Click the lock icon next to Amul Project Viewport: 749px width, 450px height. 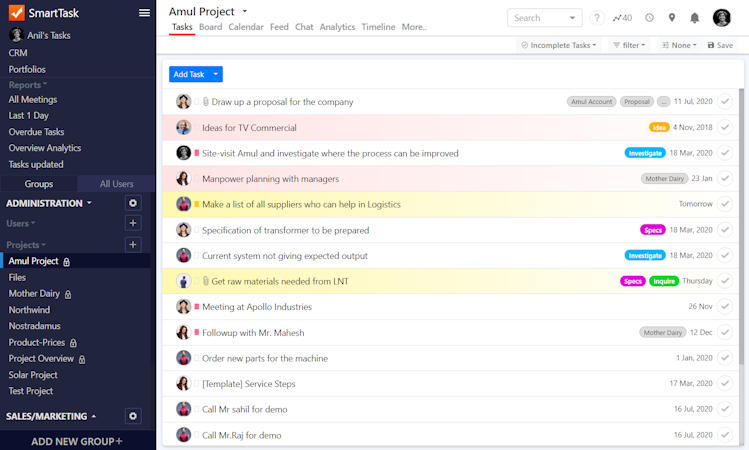pyautogui.click(x=66, y=262)
